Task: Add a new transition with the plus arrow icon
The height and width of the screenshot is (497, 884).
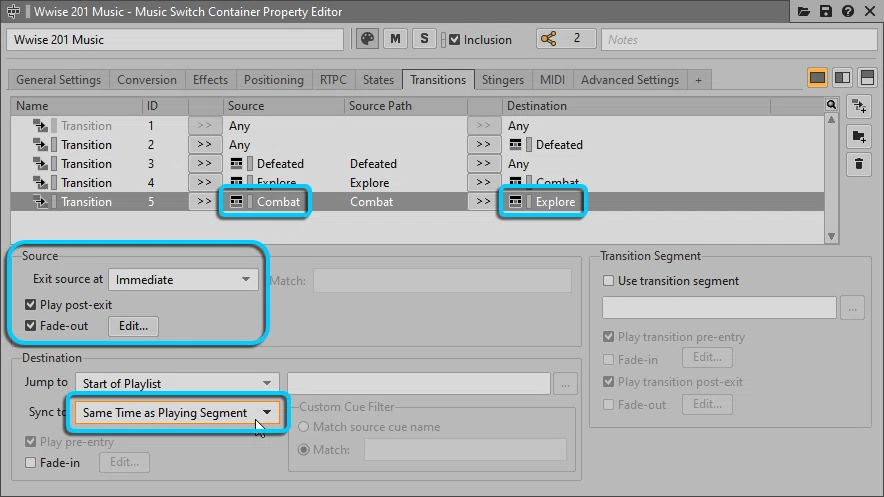Action: point(859,106)
